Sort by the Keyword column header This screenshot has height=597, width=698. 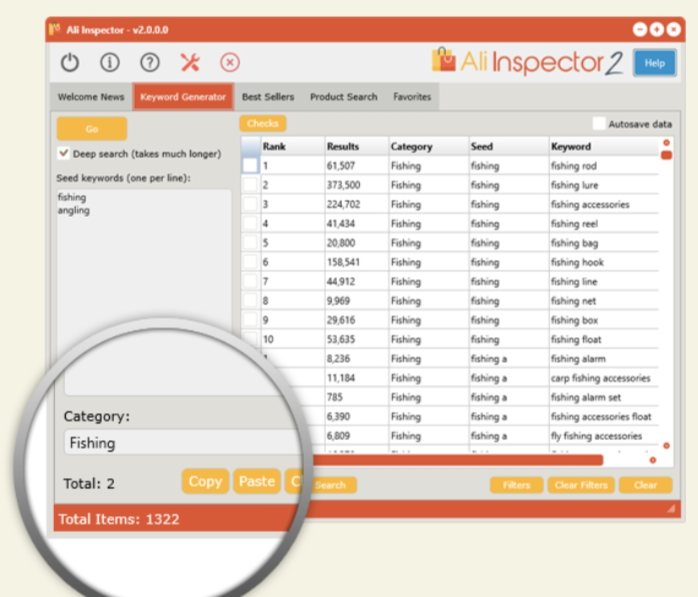point(604,146)
